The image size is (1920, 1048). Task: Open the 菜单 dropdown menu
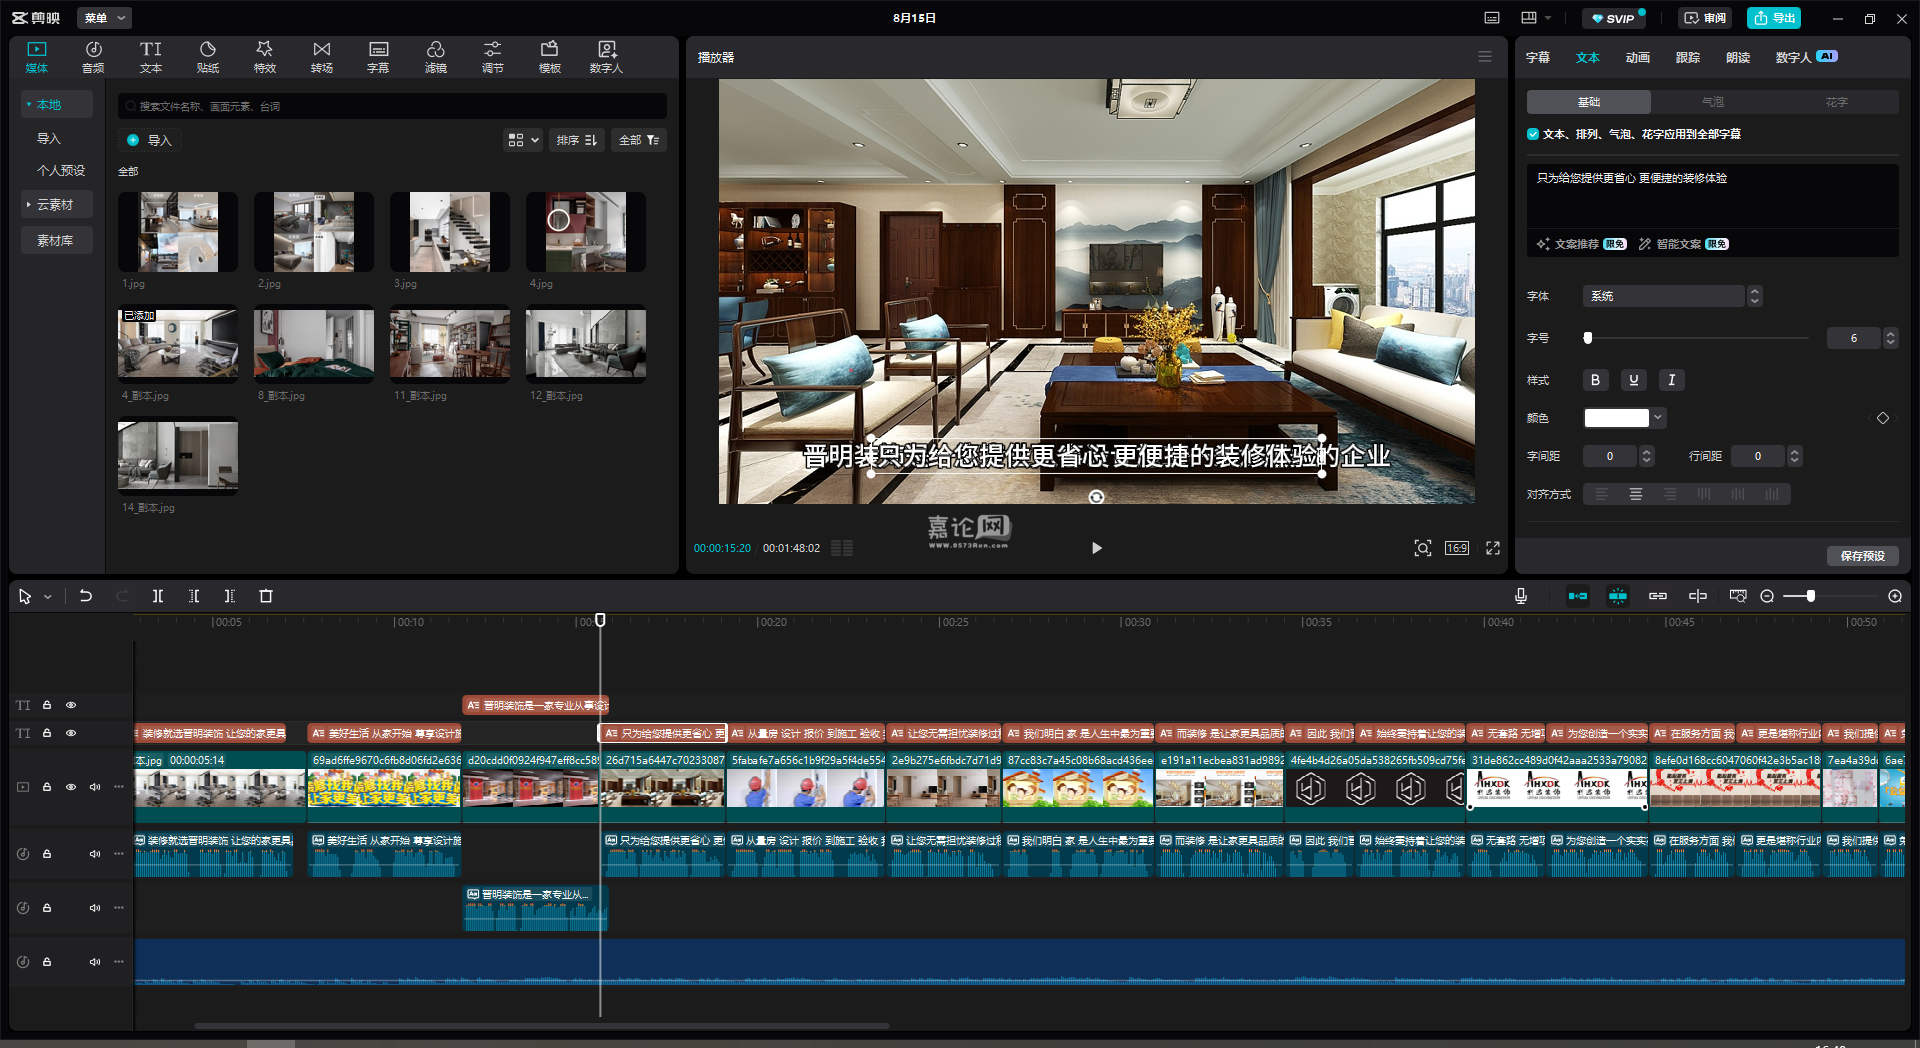[104, 18]
